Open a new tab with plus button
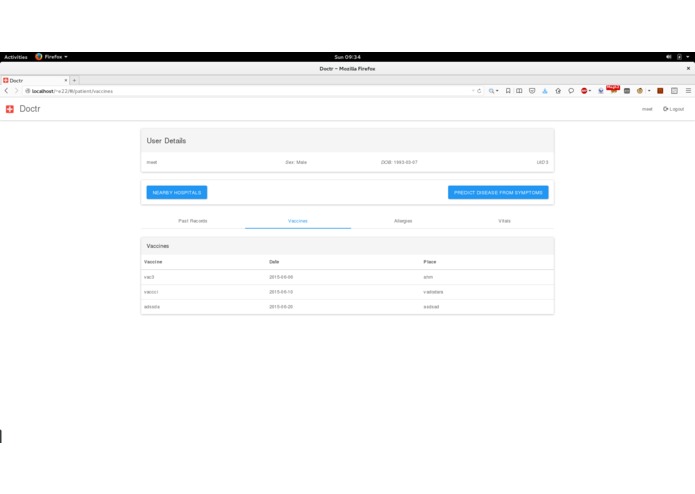Screen dimensions: 695x494 [x=74, y=80]
